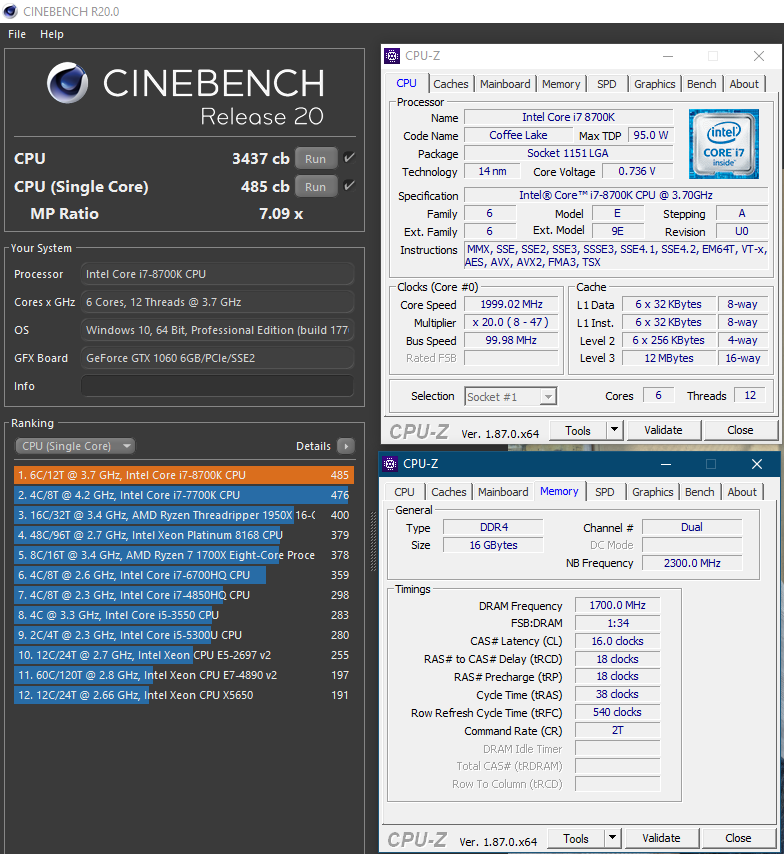Viewport: 784px width, 854px height.
Task: Open the File menu
Action: point(17,34)
